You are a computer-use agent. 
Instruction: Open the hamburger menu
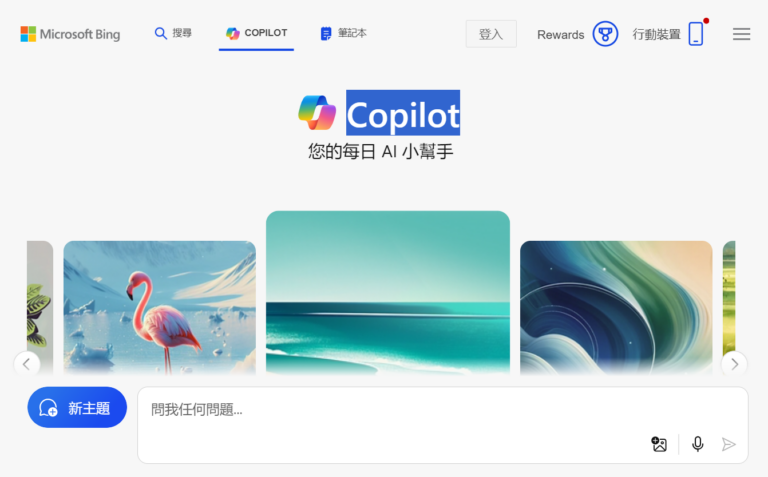(x=741, y=34)
